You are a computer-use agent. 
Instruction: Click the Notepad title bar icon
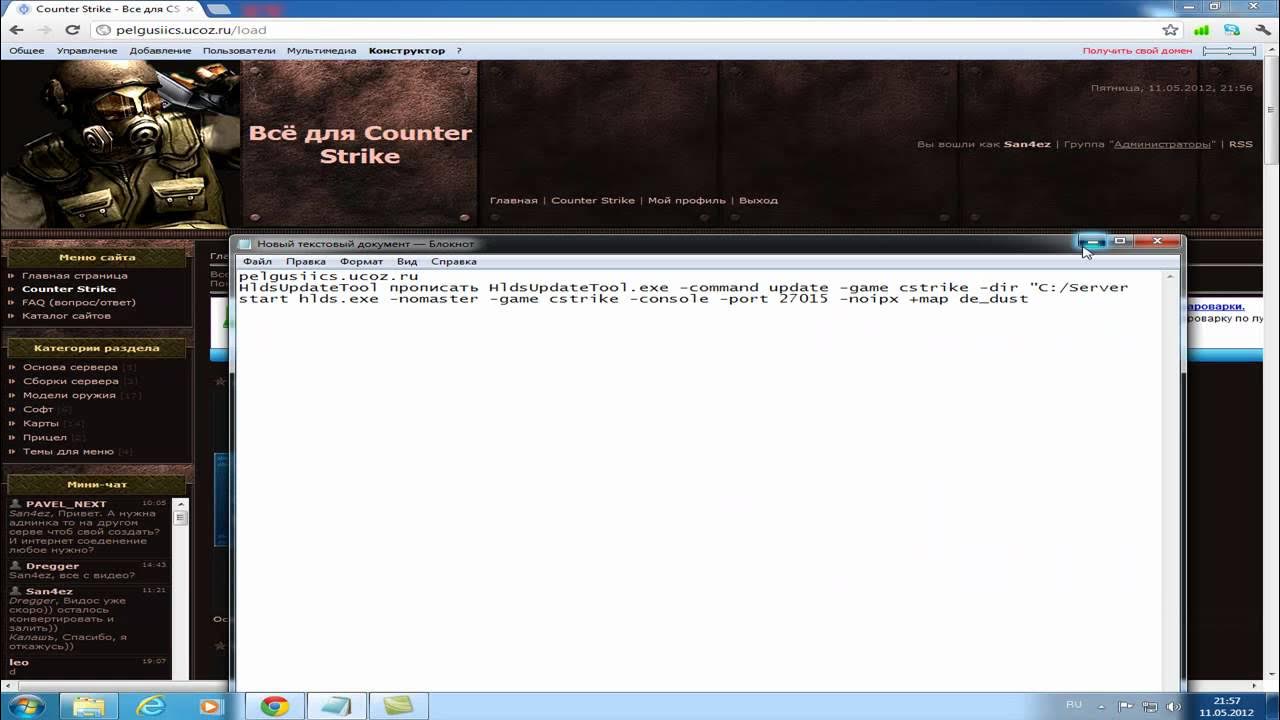tap(245, 244)
